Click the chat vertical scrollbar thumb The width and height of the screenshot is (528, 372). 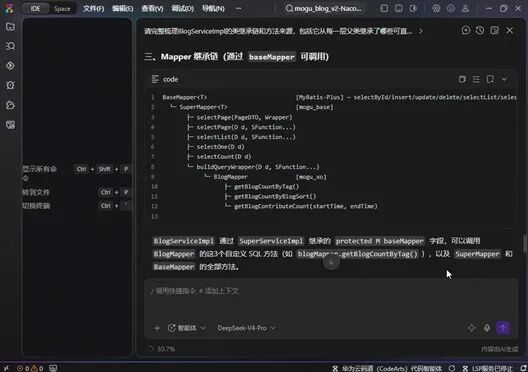[x=525, y=243]
